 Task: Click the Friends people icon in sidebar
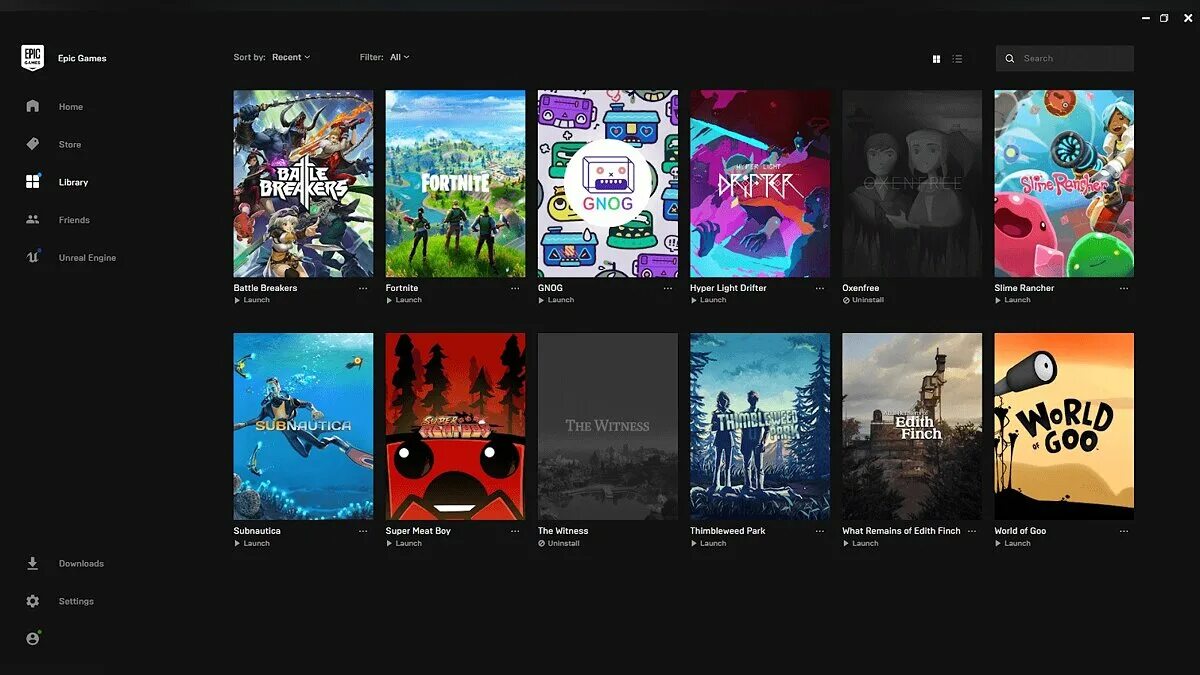(32, 220)
